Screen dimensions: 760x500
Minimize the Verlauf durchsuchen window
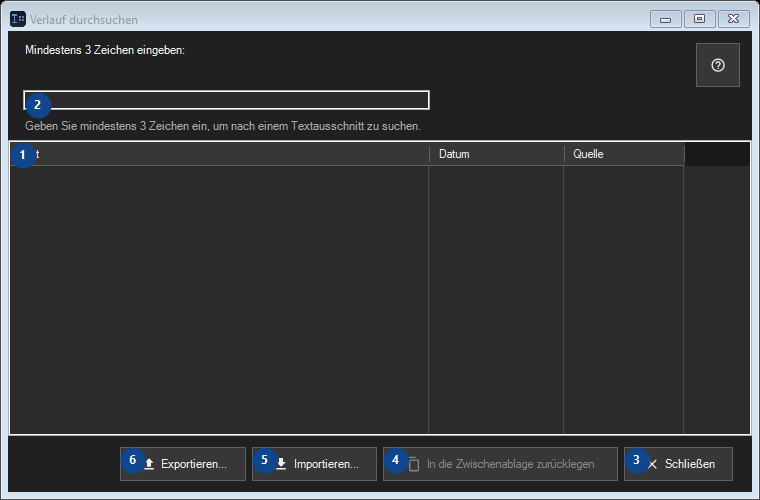point(665,19)
